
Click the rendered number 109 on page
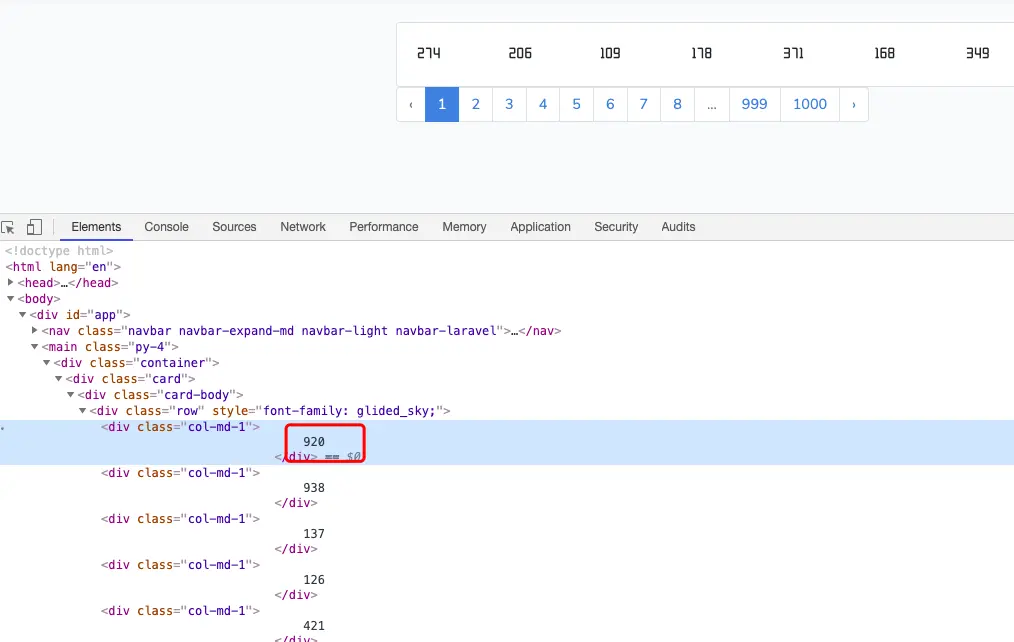(x=610, y=53)
